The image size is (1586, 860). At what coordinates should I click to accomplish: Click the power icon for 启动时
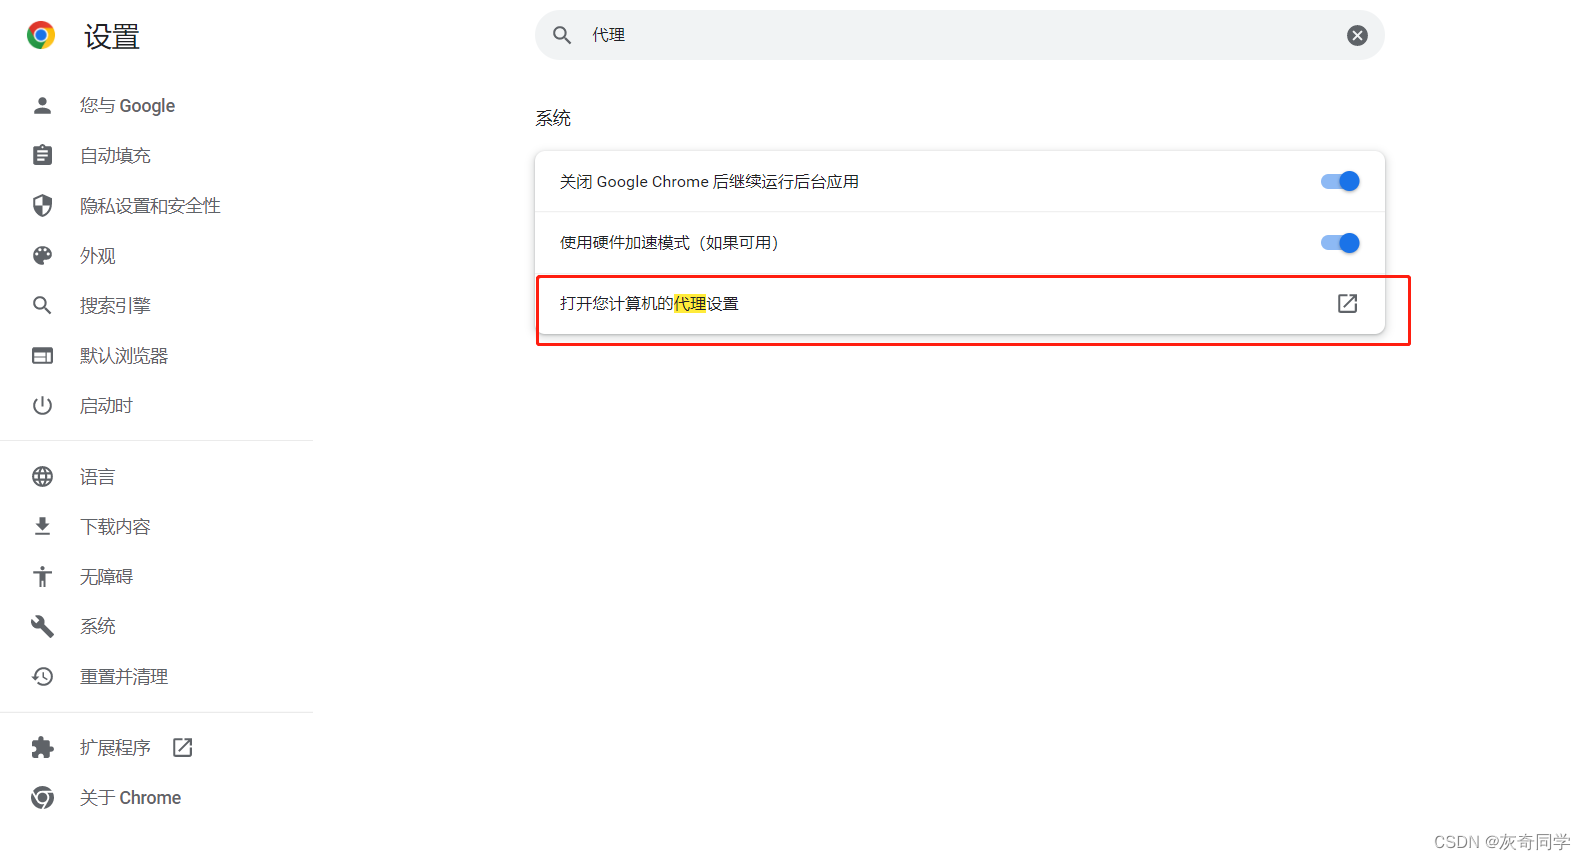42,405
